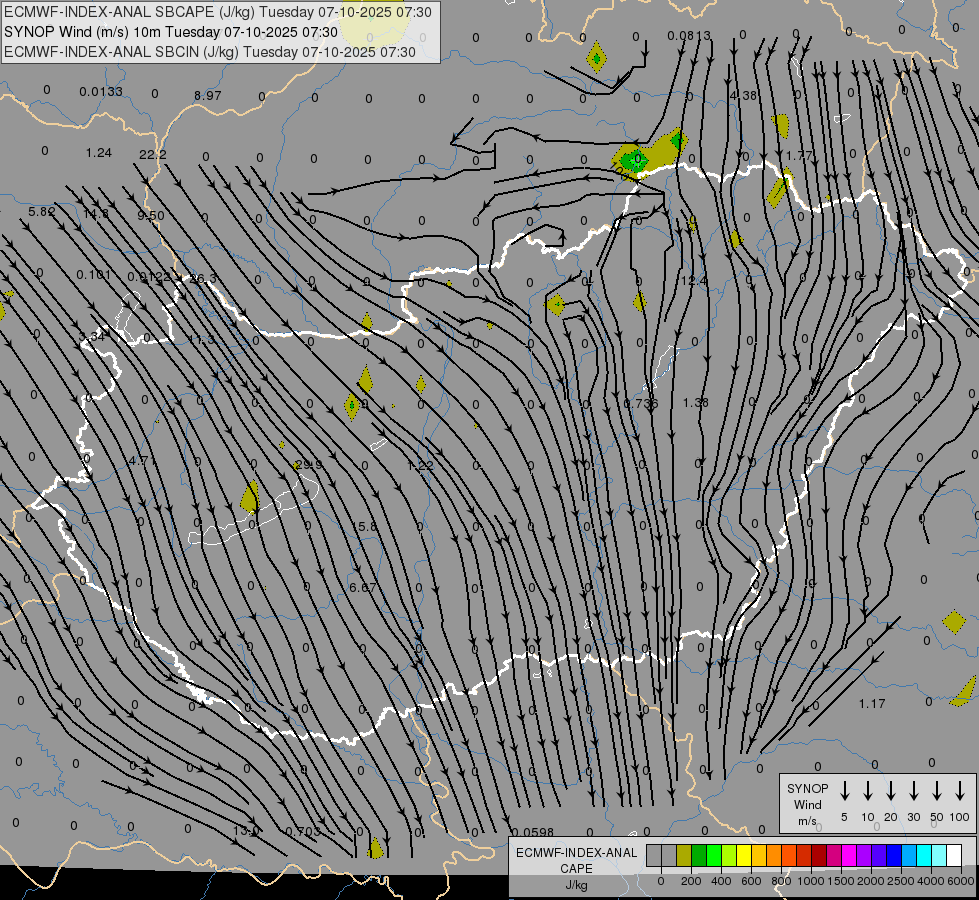This screenshot has height=900, width=979.
Task: Click the 6.87 value label on map
Action: tap(363, 588)
